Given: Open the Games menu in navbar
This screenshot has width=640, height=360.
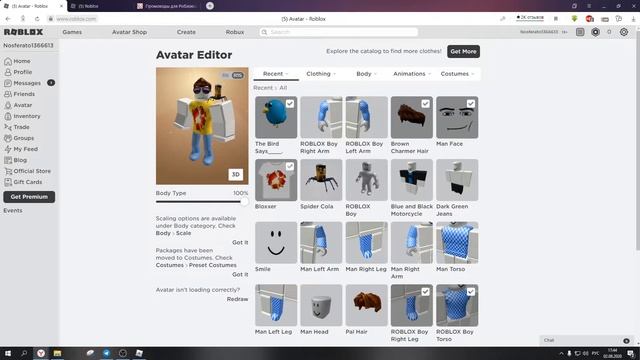Looking at the screenshot, I should pos(72,32).
